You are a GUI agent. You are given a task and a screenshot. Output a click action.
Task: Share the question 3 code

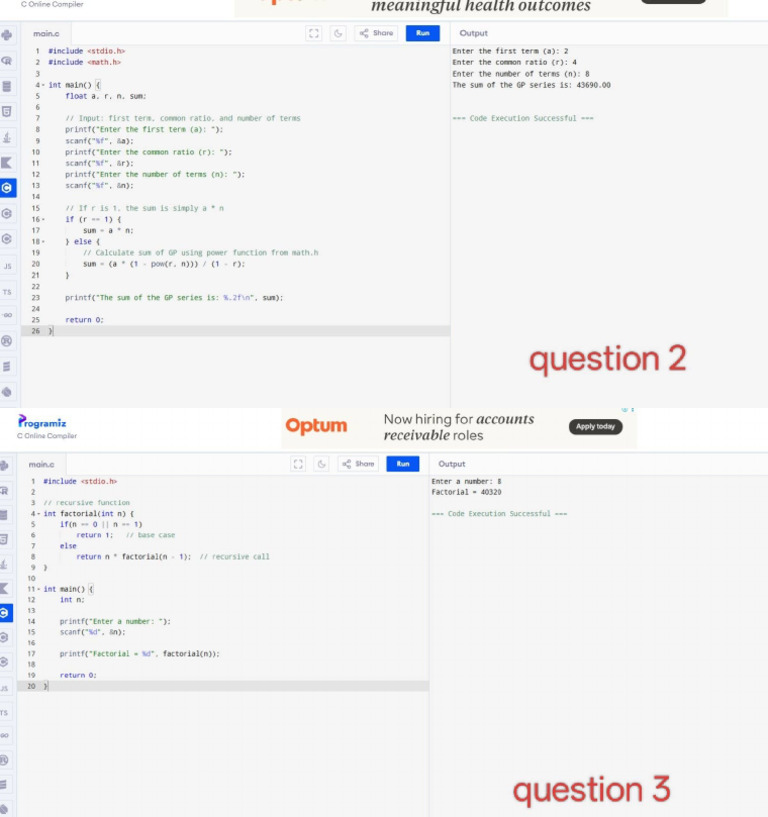[358, 464]
